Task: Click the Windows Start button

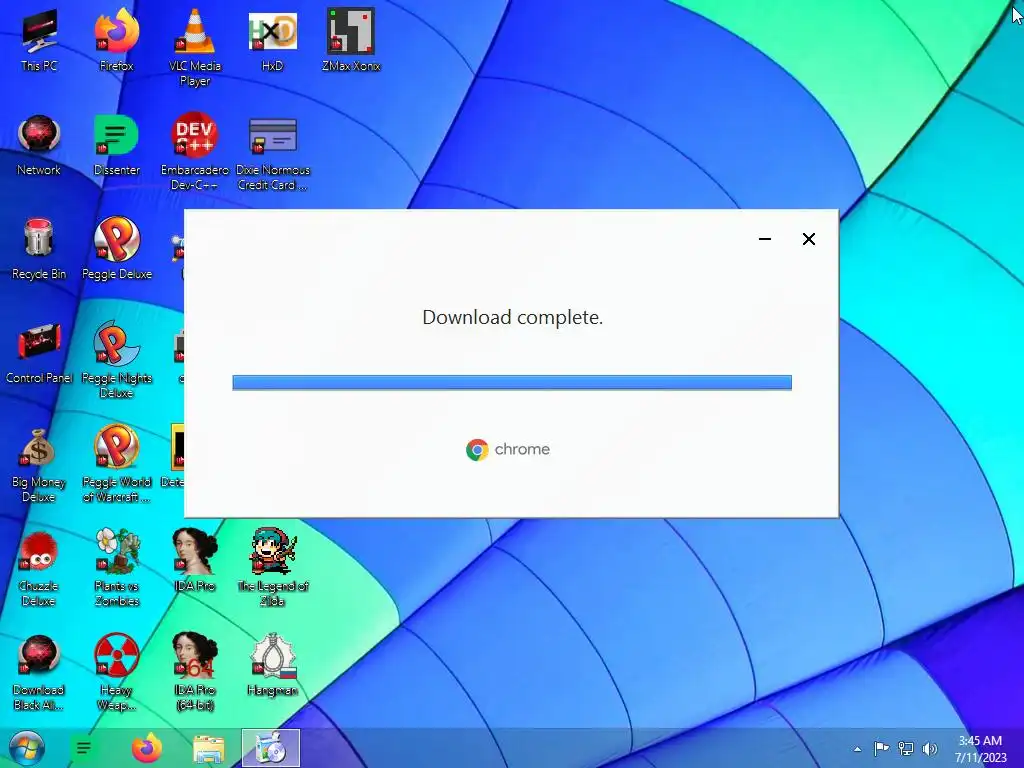Action: [27, 748]
